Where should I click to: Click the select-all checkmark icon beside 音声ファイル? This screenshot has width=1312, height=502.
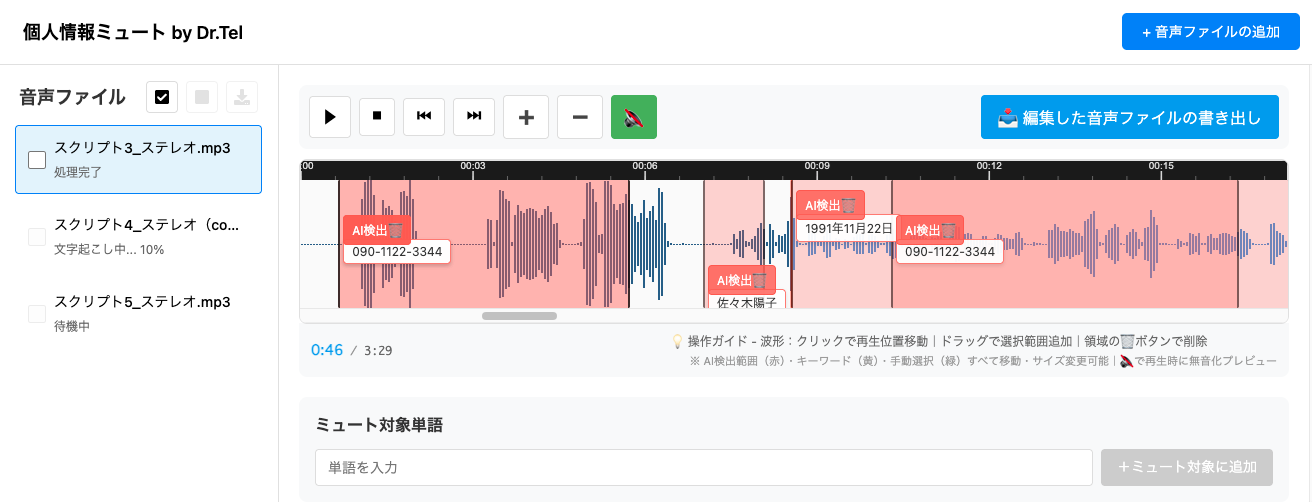(x=162, y=97)
